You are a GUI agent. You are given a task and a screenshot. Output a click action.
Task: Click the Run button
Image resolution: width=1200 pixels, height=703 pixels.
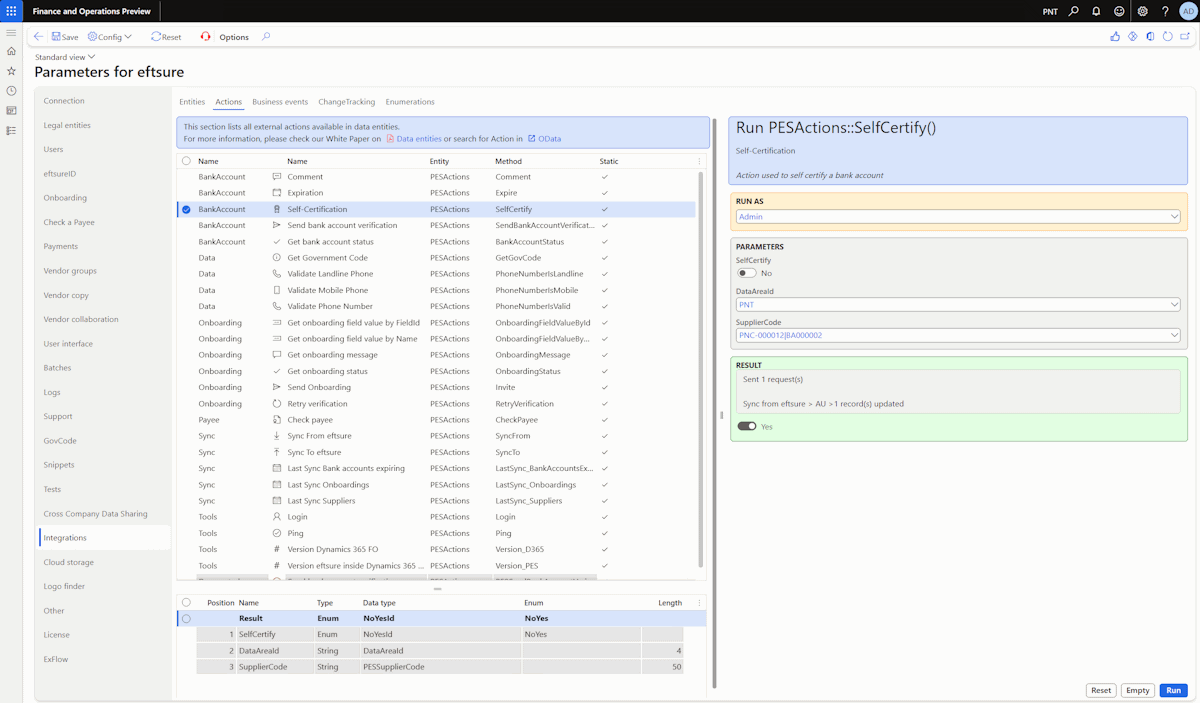tap(1174, 690)
